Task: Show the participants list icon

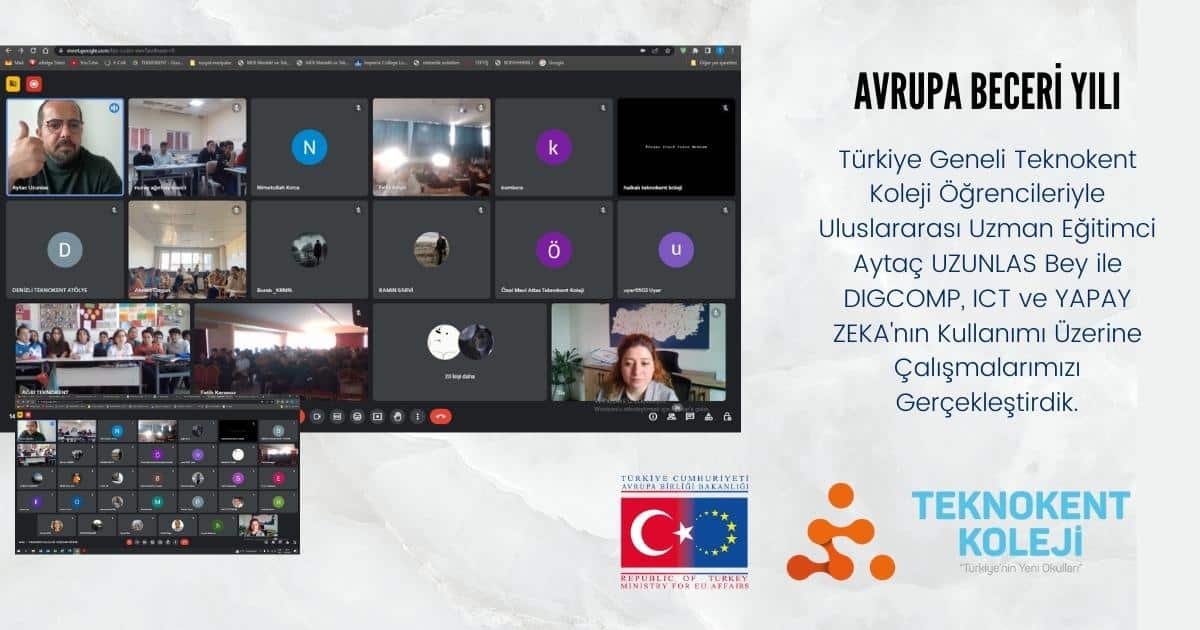Action: (671, 416)
